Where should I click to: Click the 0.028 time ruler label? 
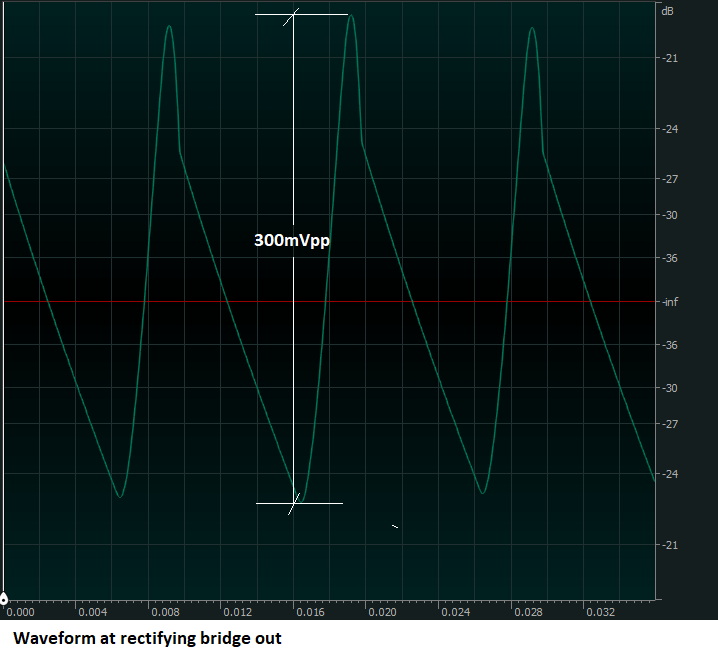528,612
